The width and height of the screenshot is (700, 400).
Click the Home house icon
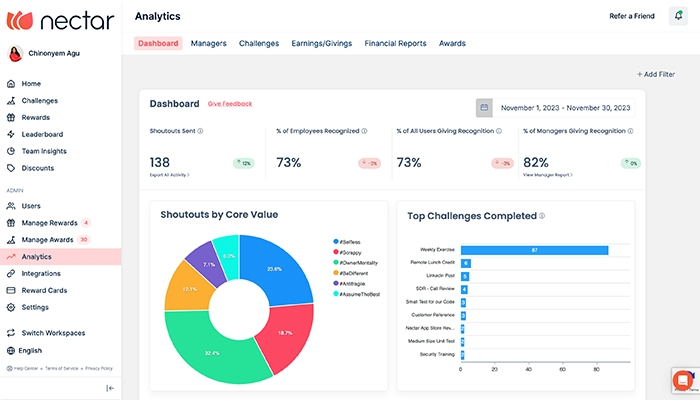(x=11, y=83)
